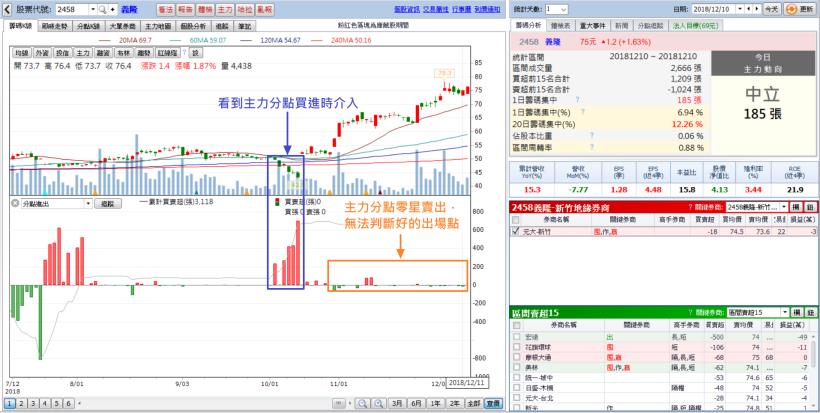Toggle the 均線 indicator button above the chart
The height and width of the screenshot is (413, 820).
[22, 53]
